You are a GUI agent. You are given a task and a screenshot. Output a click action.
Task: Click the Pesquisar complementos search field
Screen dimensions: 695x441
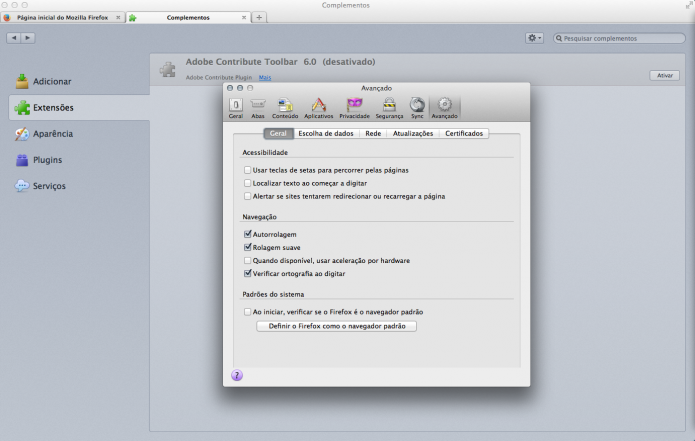coord(619,39)
